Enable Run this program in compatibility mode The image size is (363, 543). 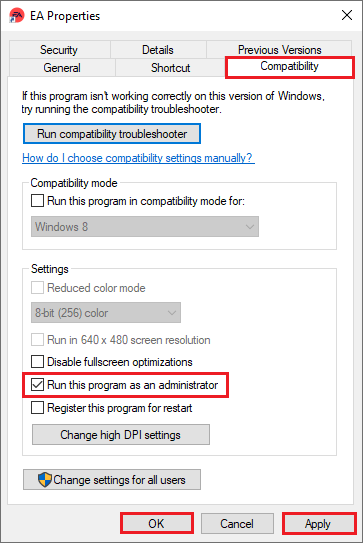tap(37, 201)
